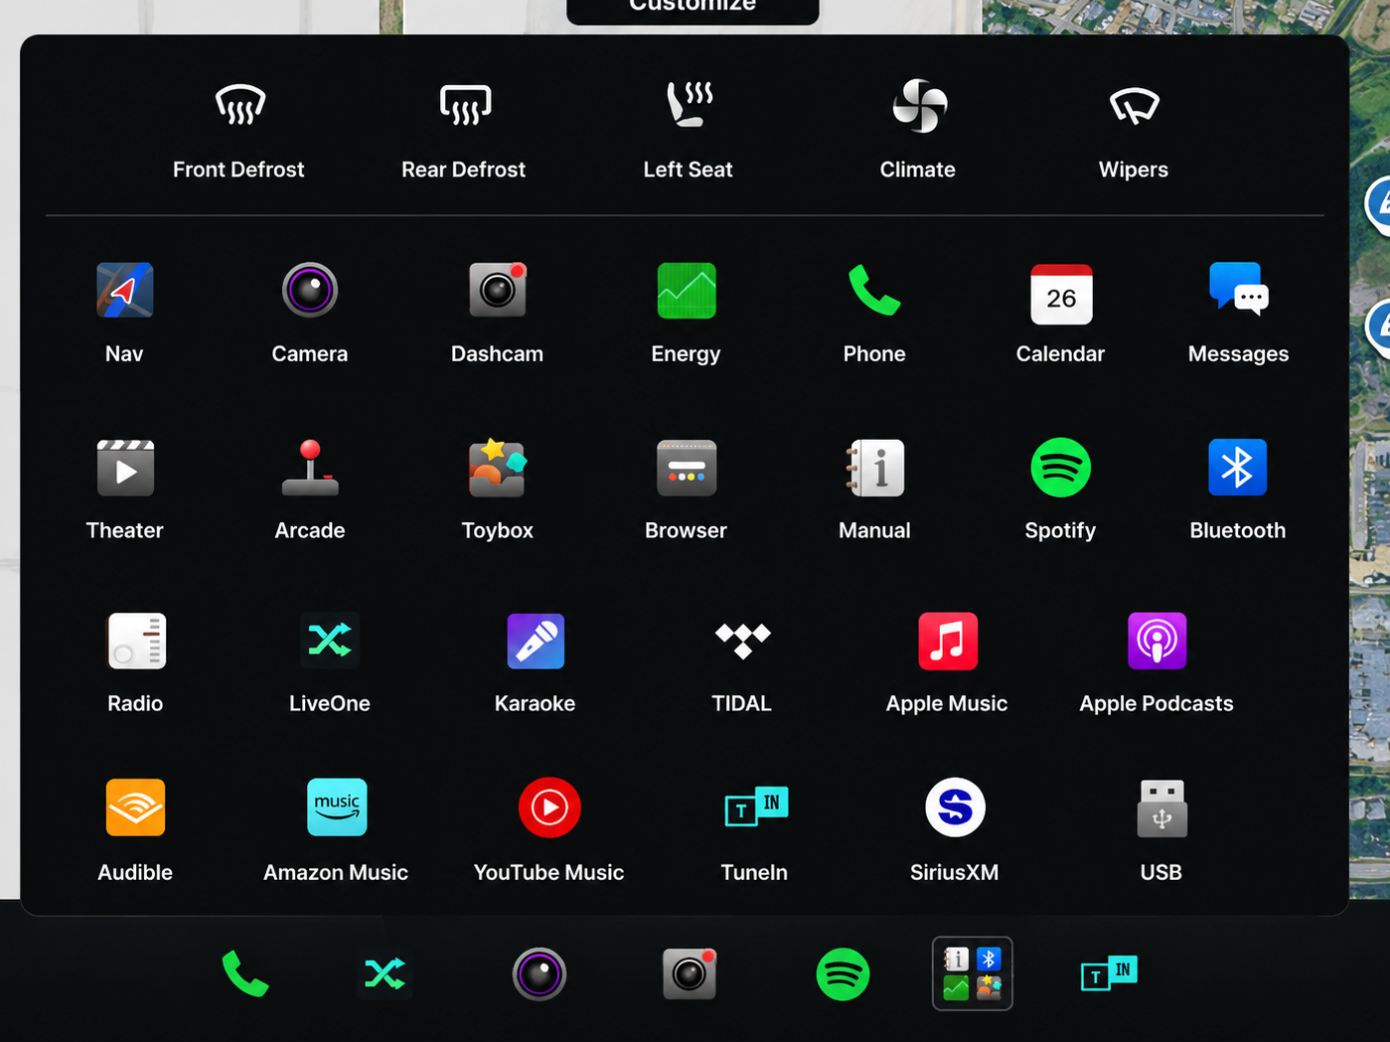Open the Toybox app
Image resolution: width=1390 pixels, height=1042 pixels.
coord(497,489)
